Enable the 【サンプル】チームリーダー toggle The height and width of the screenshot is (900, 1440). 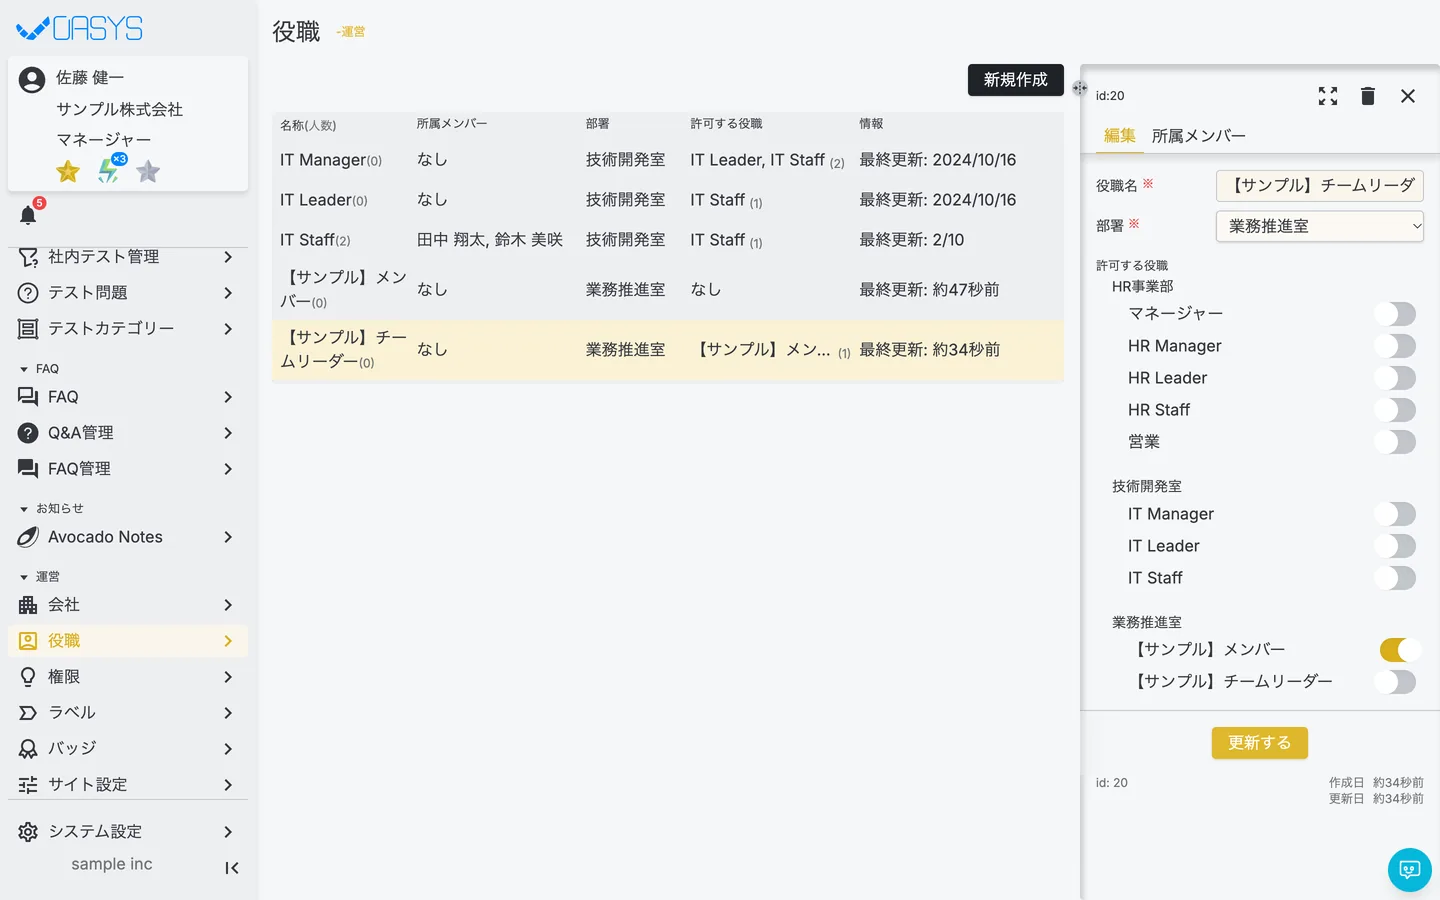coord(1395,682)
